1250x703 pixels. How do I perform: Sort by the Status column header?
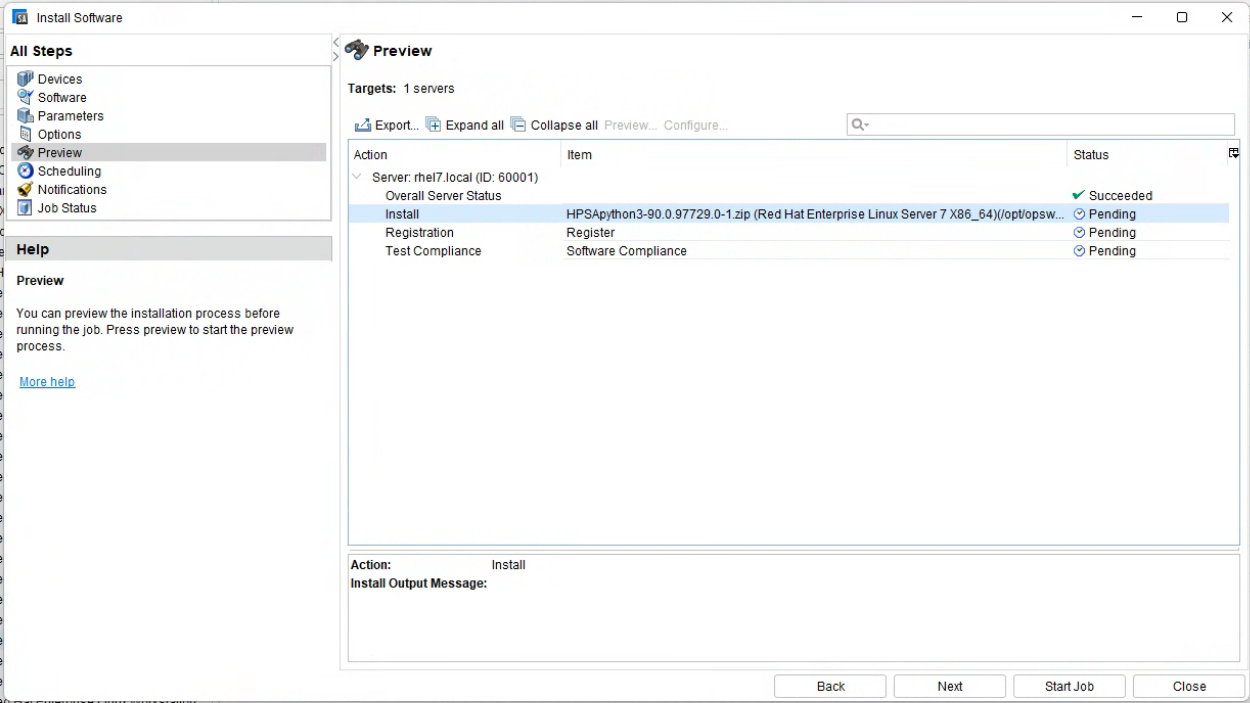click(1147, 155)
